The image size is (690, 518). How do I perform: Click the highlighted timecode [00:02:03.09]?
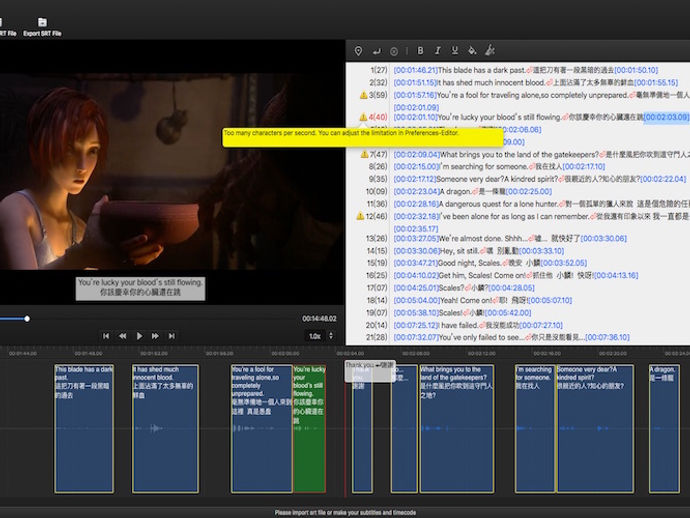[666, 117]
